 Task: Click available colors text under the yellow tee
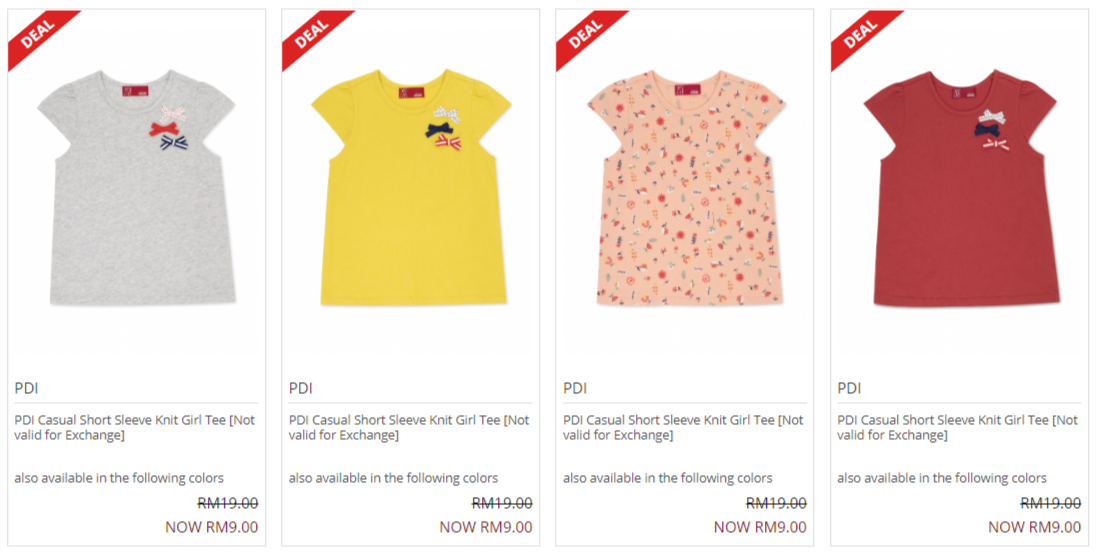click(394, 478)
